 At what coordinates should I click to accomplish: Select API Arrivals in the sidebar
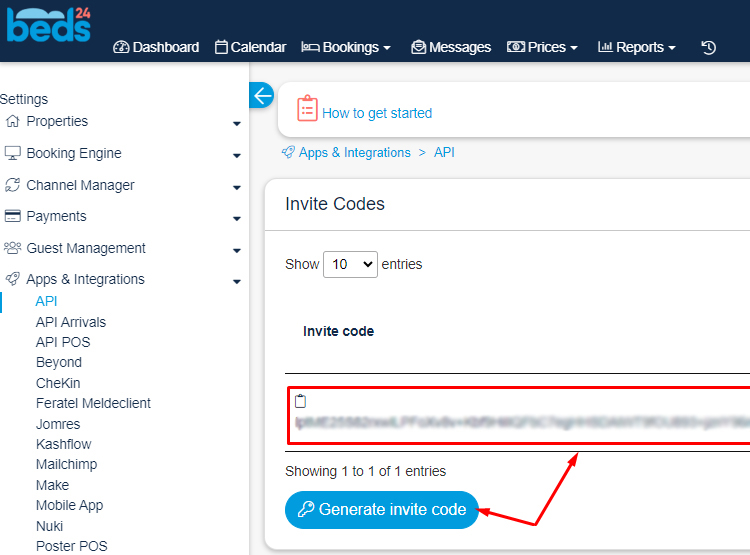(x=71, y=322)
